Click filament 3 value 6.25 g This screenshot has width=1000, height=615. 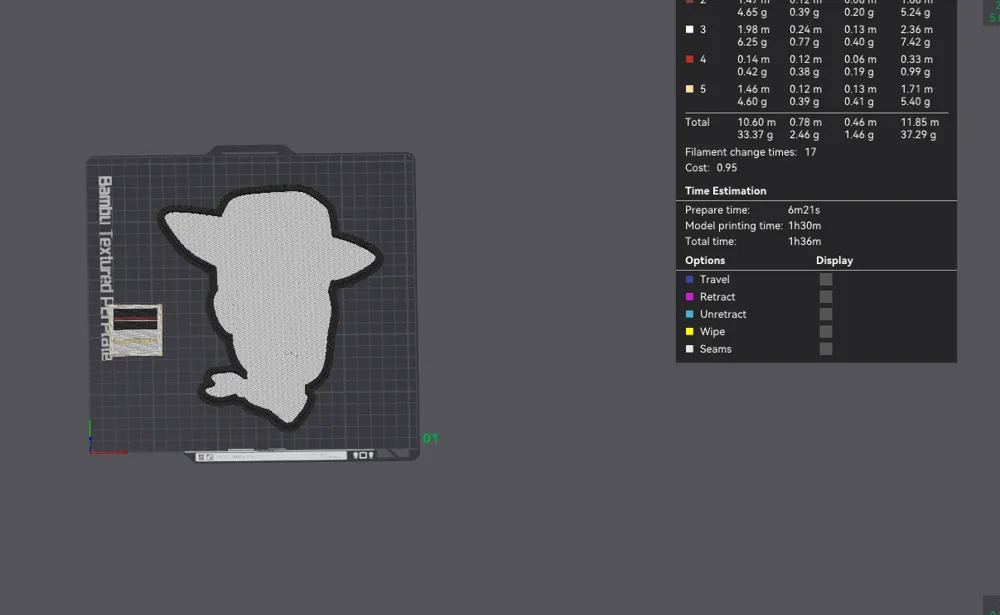pos(752,42)
